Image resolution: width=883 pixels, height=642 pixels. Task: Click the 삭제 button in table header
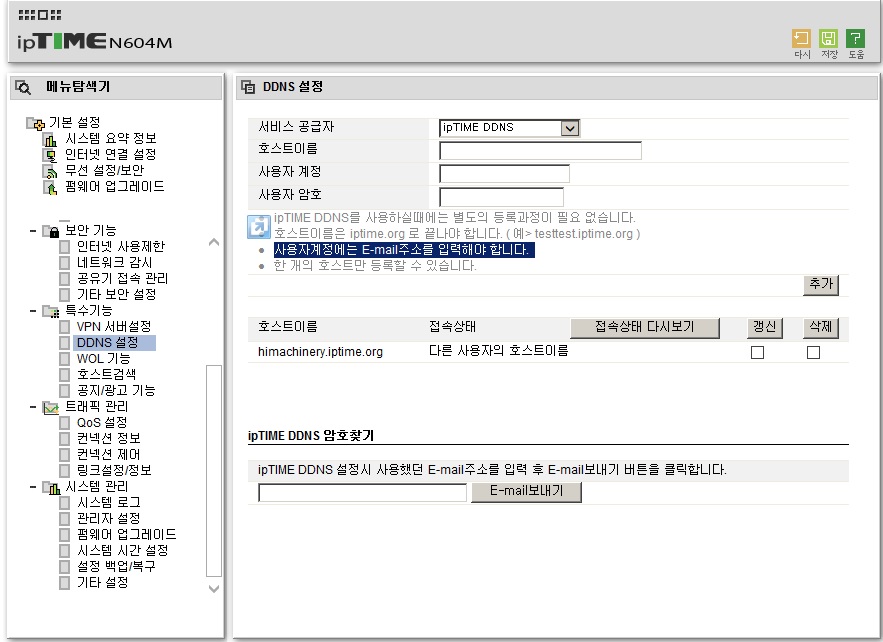[820, 328]
